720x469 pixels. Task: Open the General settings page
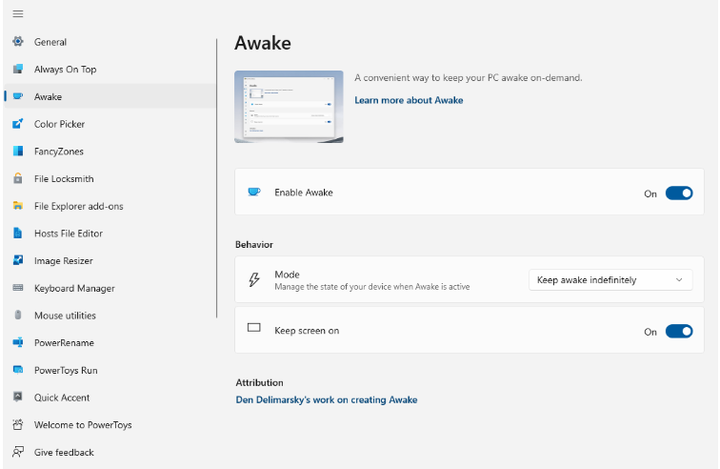[50, 42]
